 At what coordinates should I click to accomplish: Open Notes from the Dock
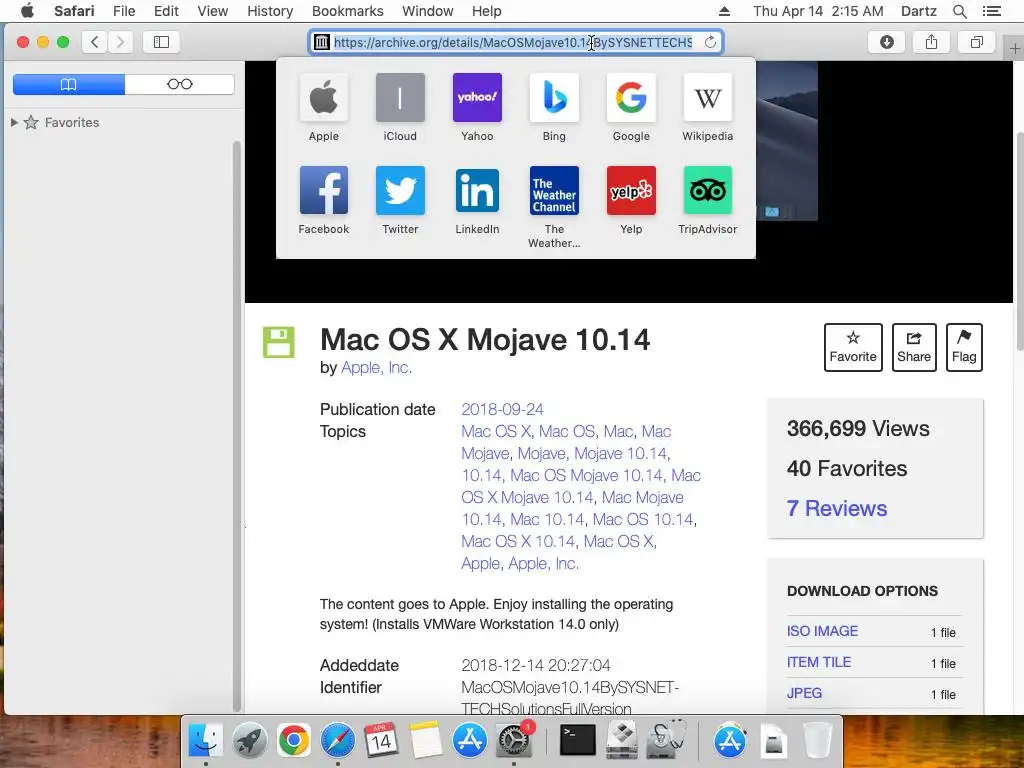pyautogui.click(x=425, y=741)
